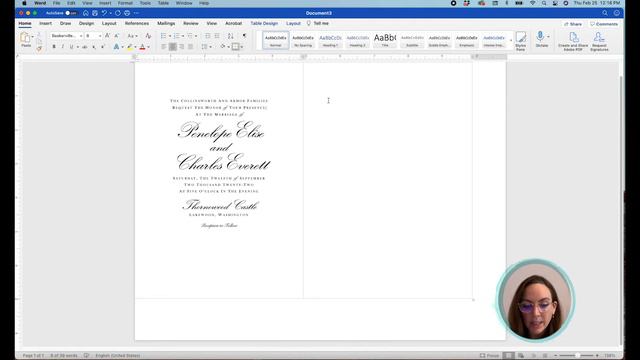Image resolution: width=640 pixels, height=360 pixels.
Task: Click the search icon in Word title bar
Action: coord(605,13)
